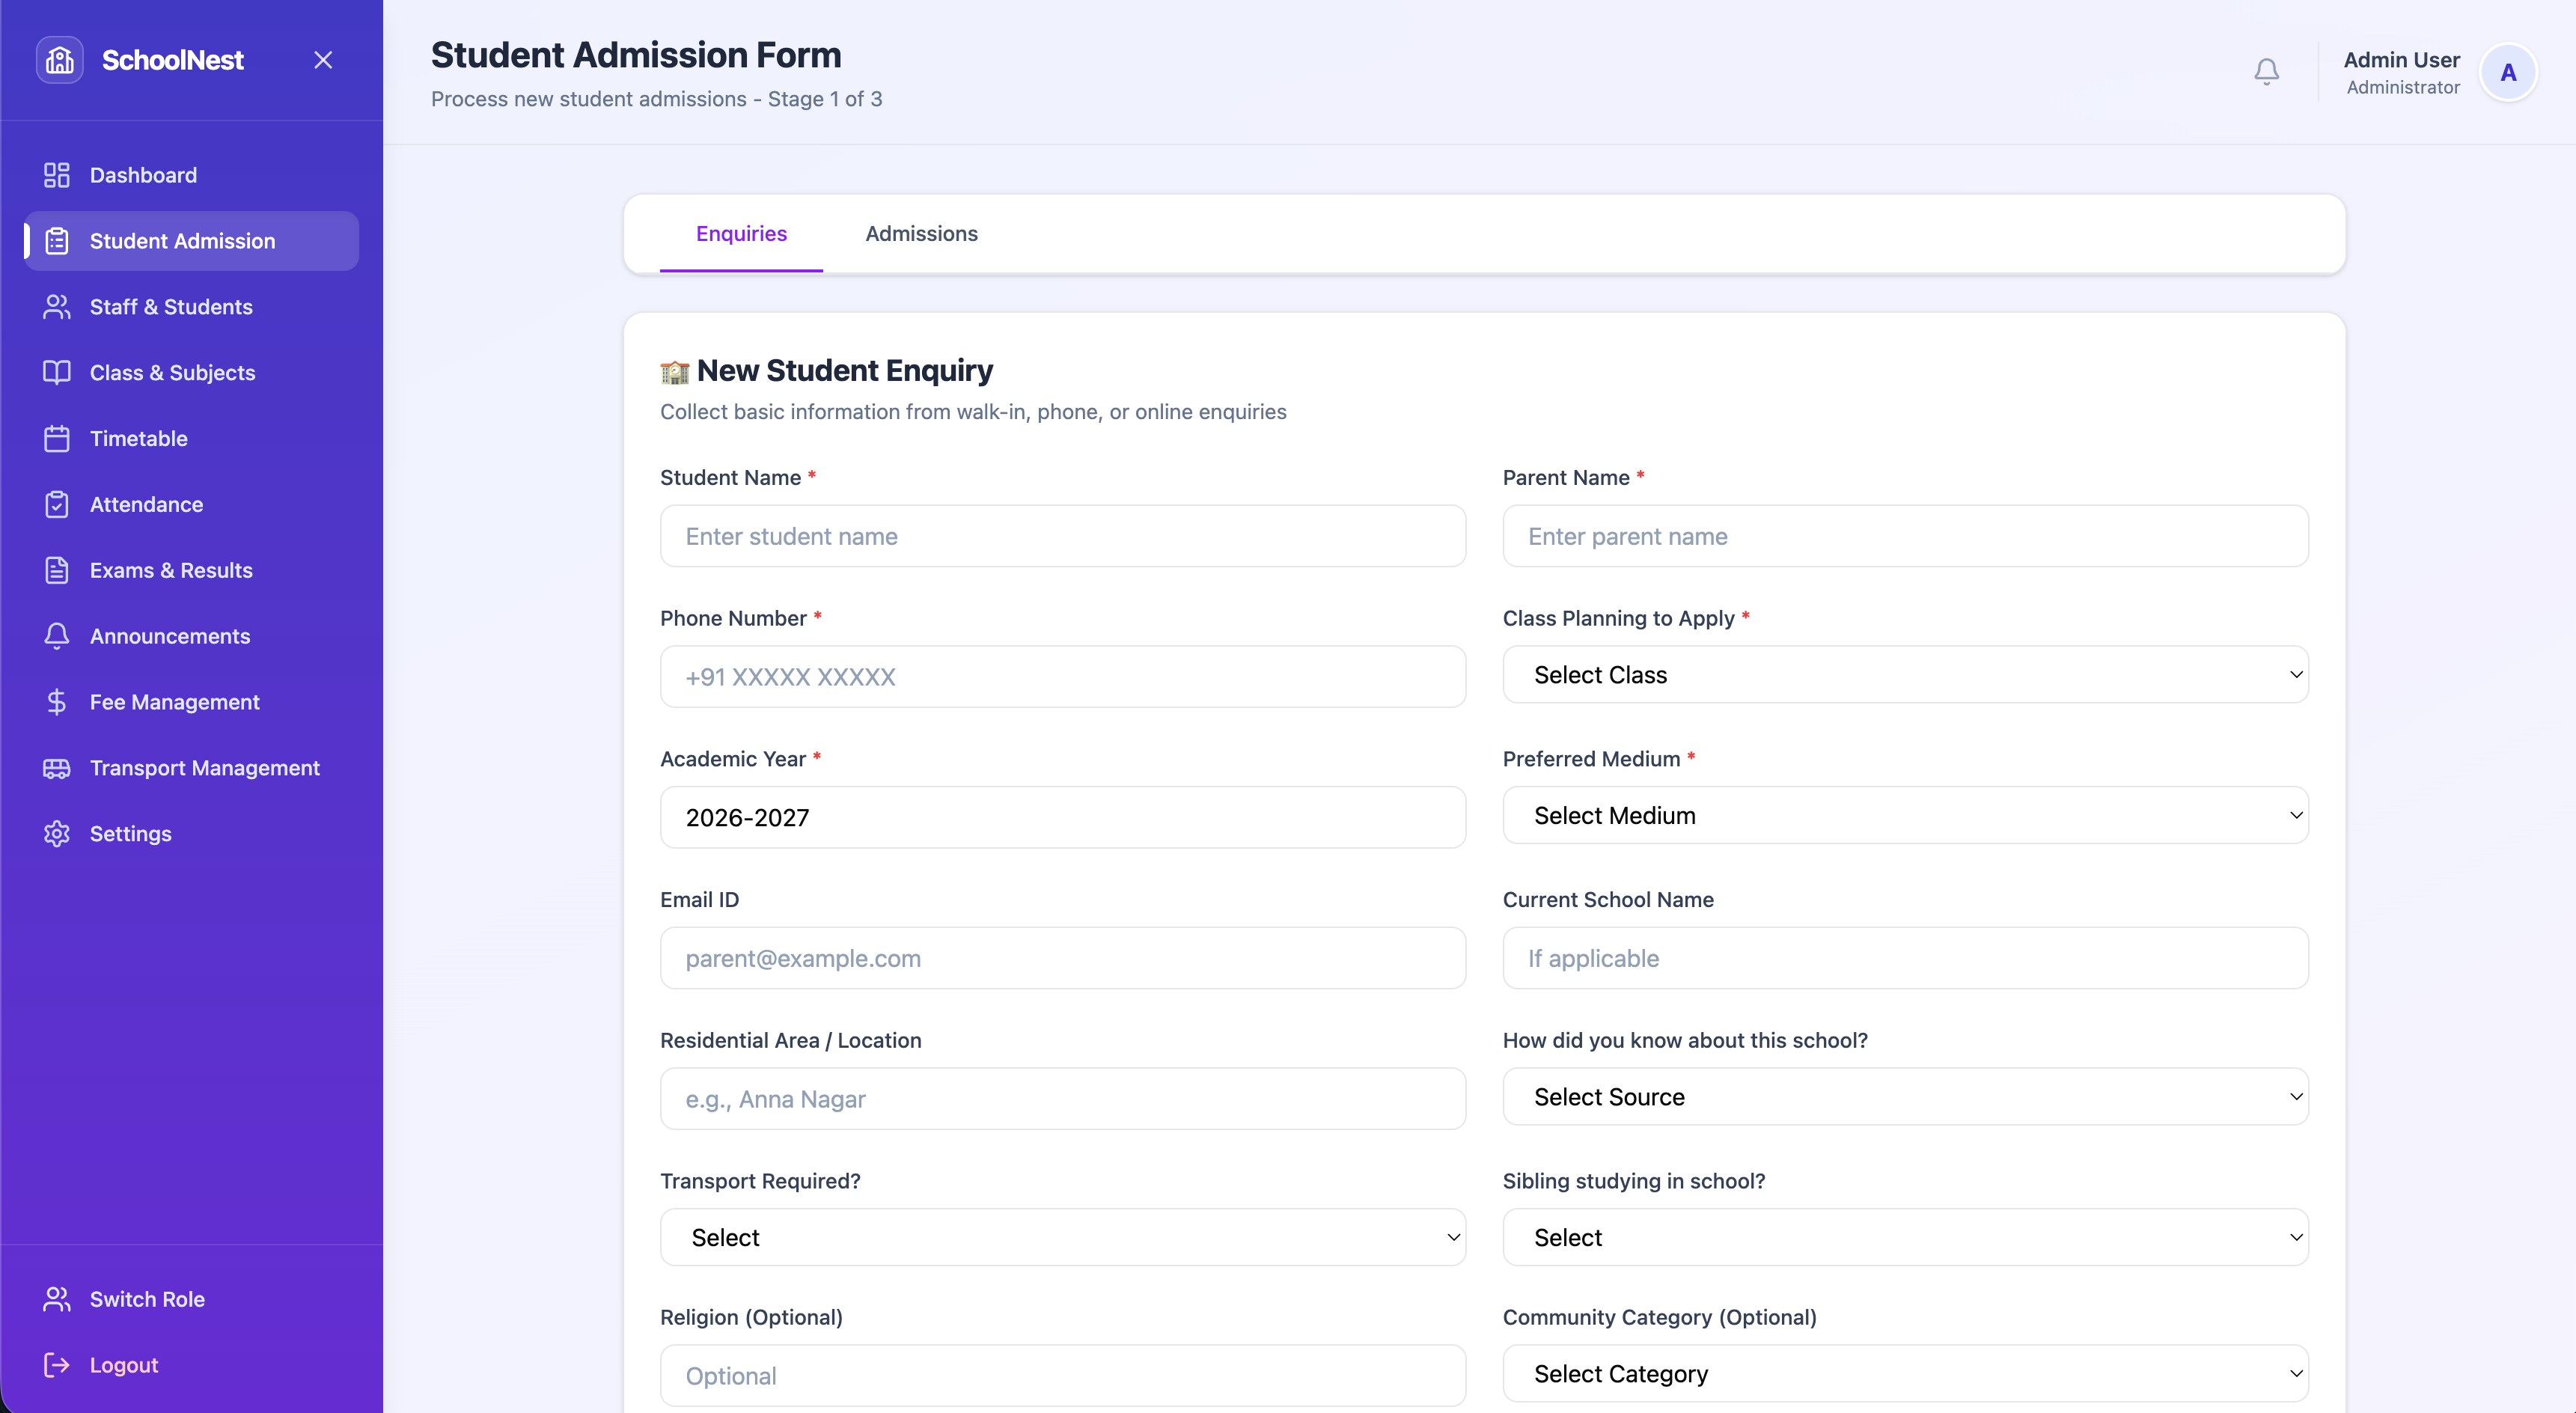Switch to the Admissions tab

[x=921, y=233]
